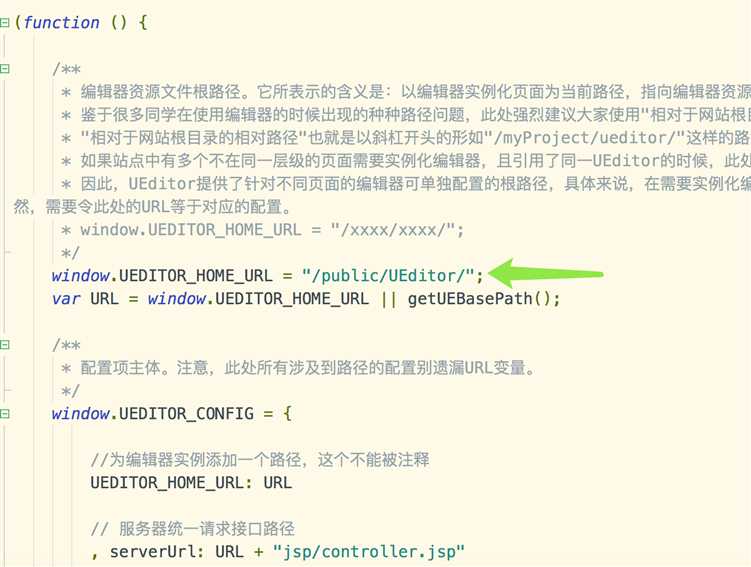This screenshot has width=751, height=567.
Task: Collapse the first /** comment block fold
Action: click(x=4, y=69)
